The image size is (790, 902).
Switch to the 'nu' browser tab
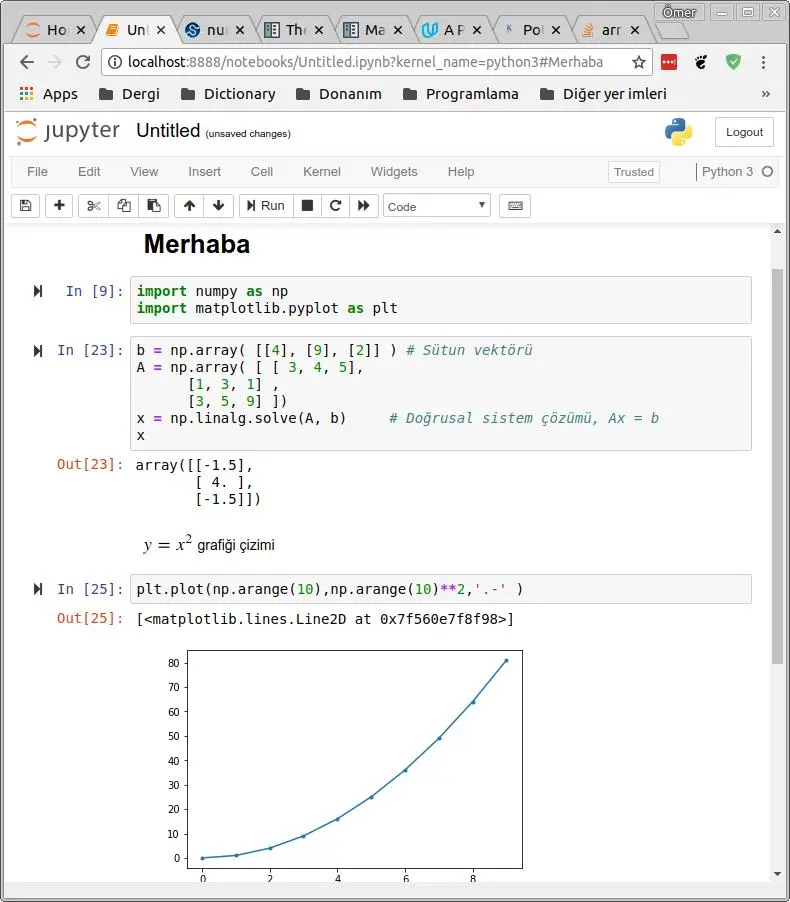click(x=216, y=30)
